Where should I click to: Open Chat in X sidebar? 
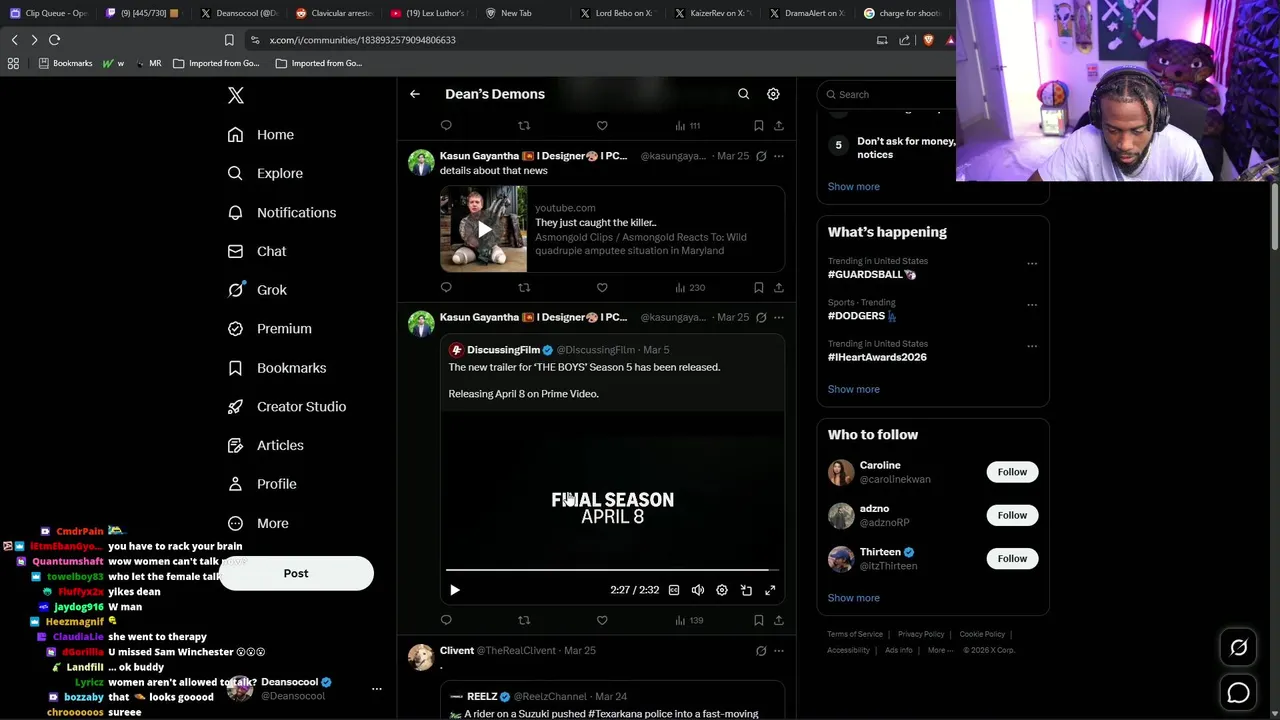(256, 251)
